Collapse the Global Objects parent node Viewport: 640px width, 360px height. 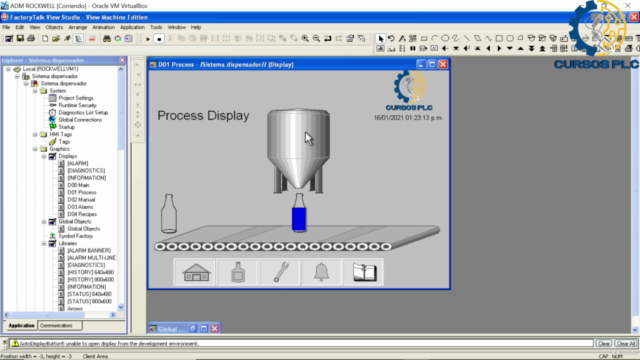point(44,222)
